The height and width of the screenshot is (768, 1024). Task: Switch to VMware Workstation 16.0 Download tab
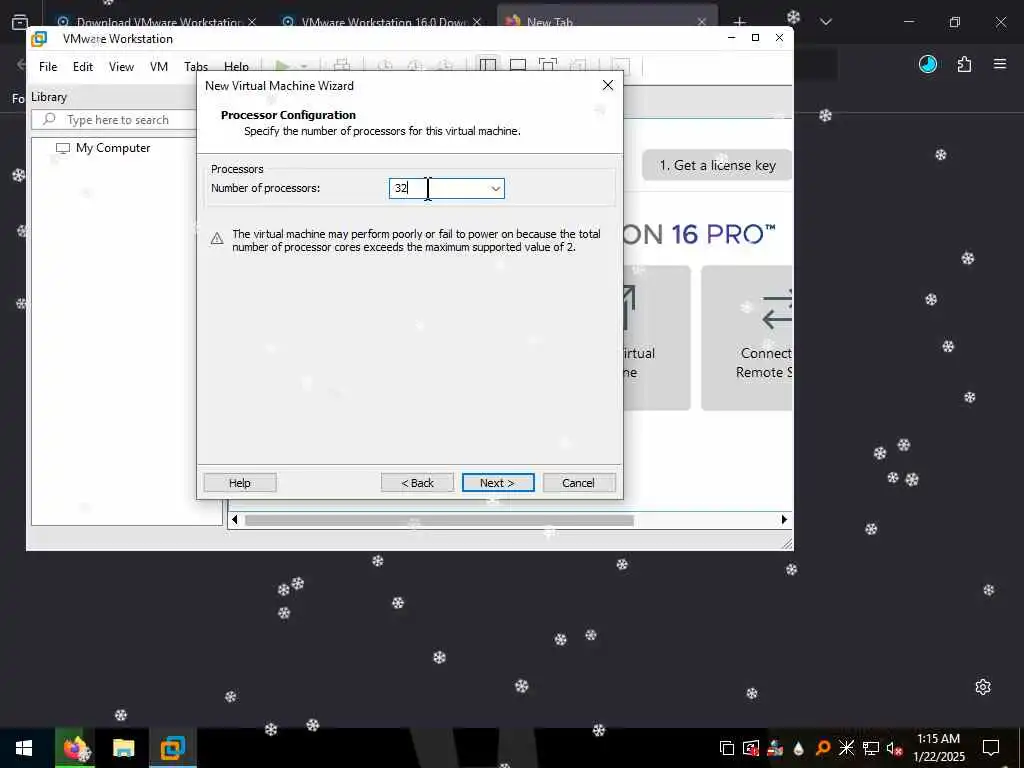[x=382, y=22]
